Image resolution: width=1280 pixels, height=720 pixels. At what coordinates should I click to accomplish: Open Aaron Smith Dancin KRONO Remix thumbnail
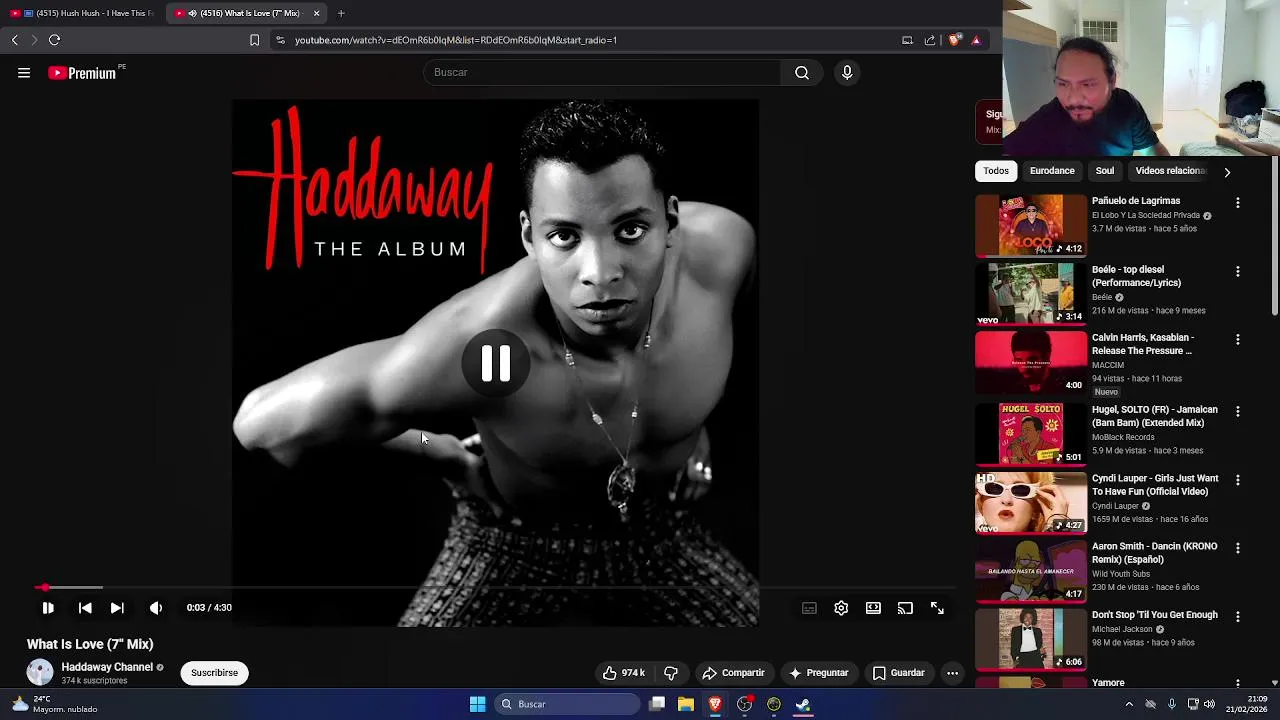pos(1031,571)
